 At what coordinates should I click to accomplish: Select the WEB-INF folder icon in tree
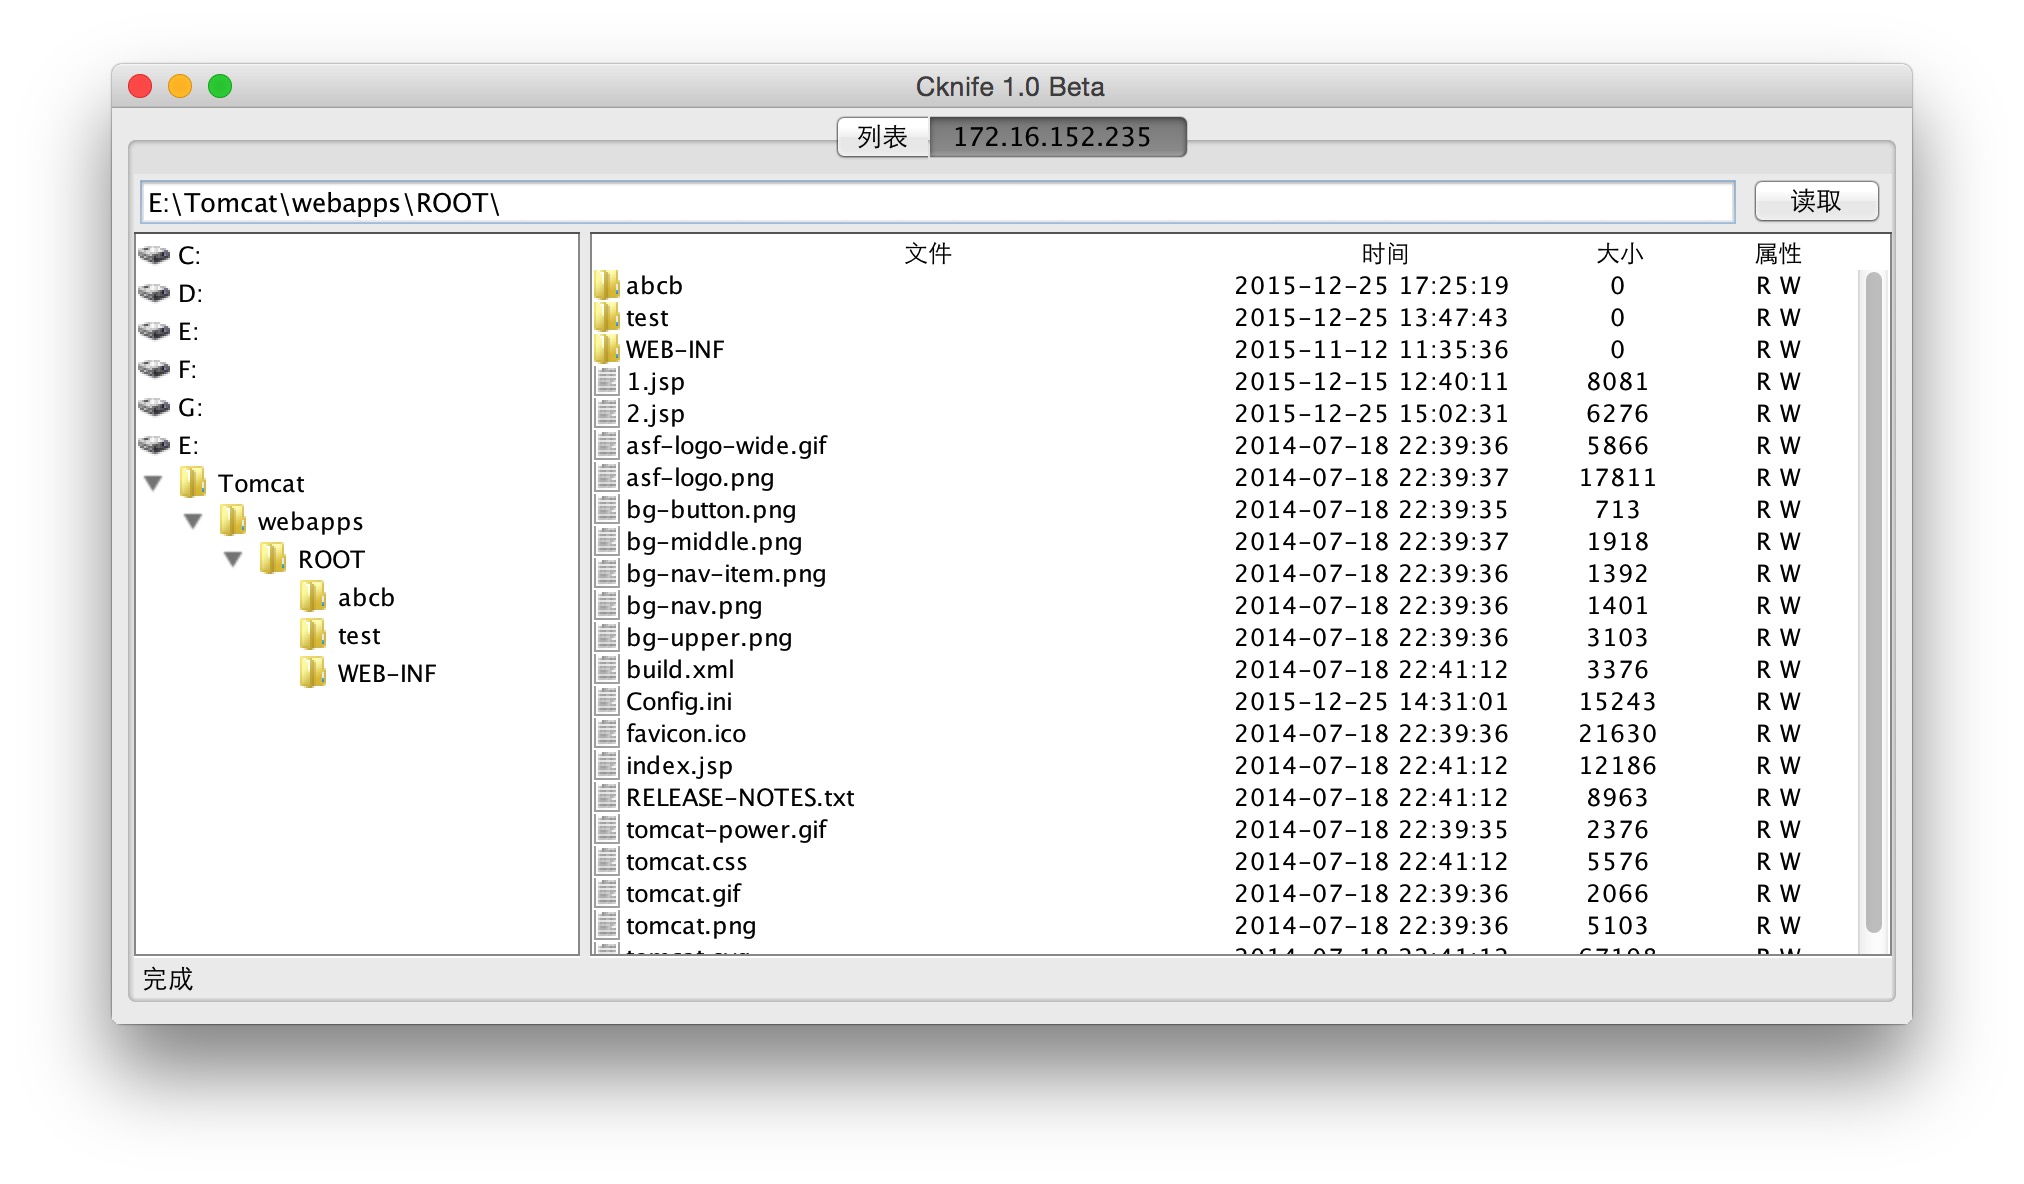tap(313, 673)
